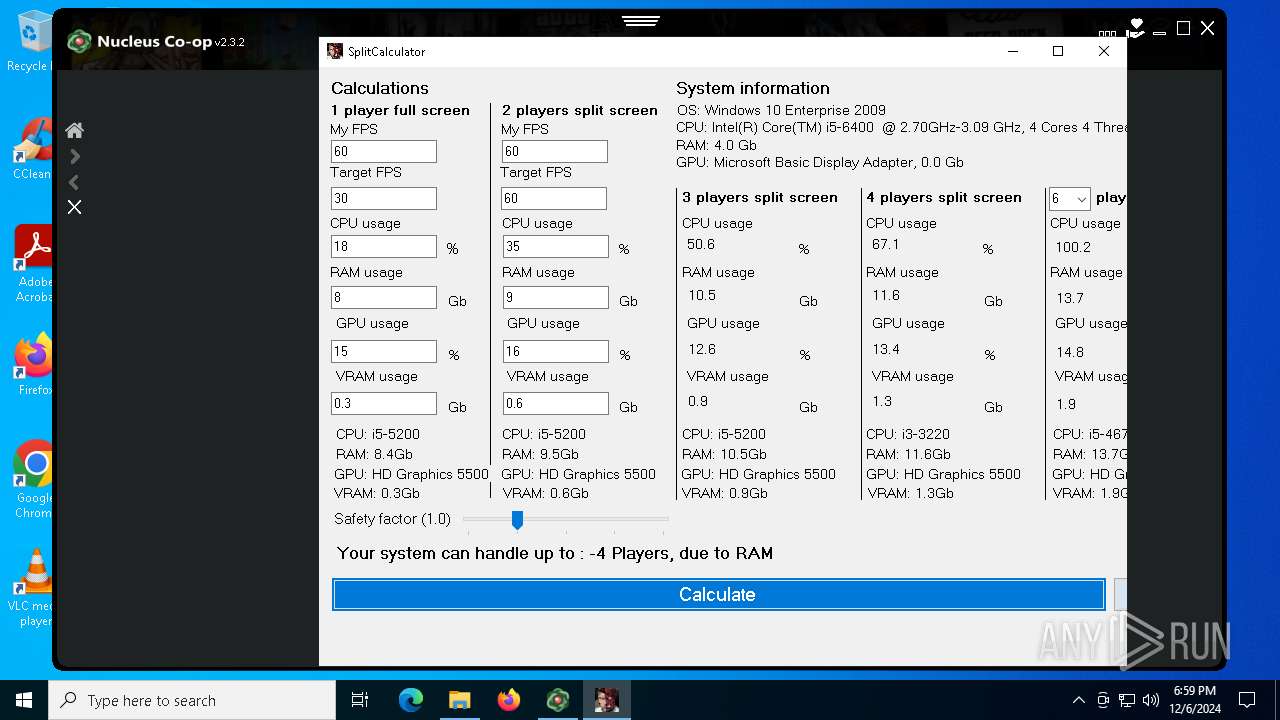
Task: Open the Windows Start menu
Action: coord(24,700)
